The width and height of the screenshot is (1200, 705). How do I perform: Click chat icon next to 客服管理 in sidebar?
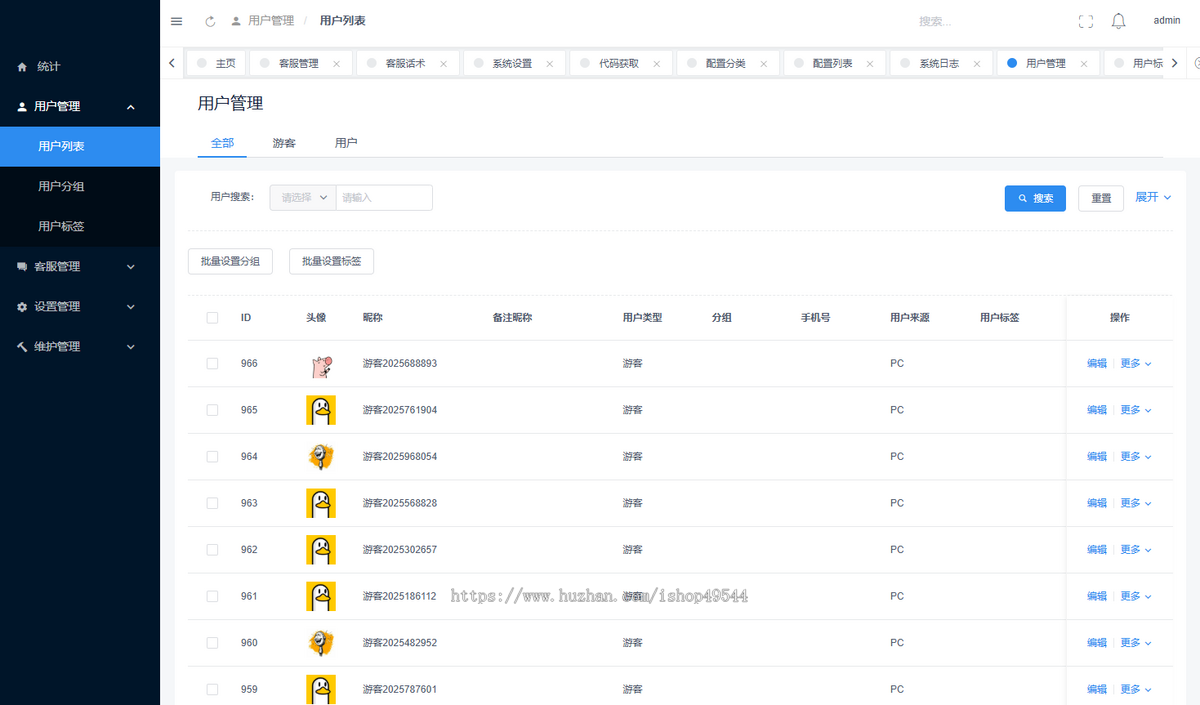coord(22,267)
